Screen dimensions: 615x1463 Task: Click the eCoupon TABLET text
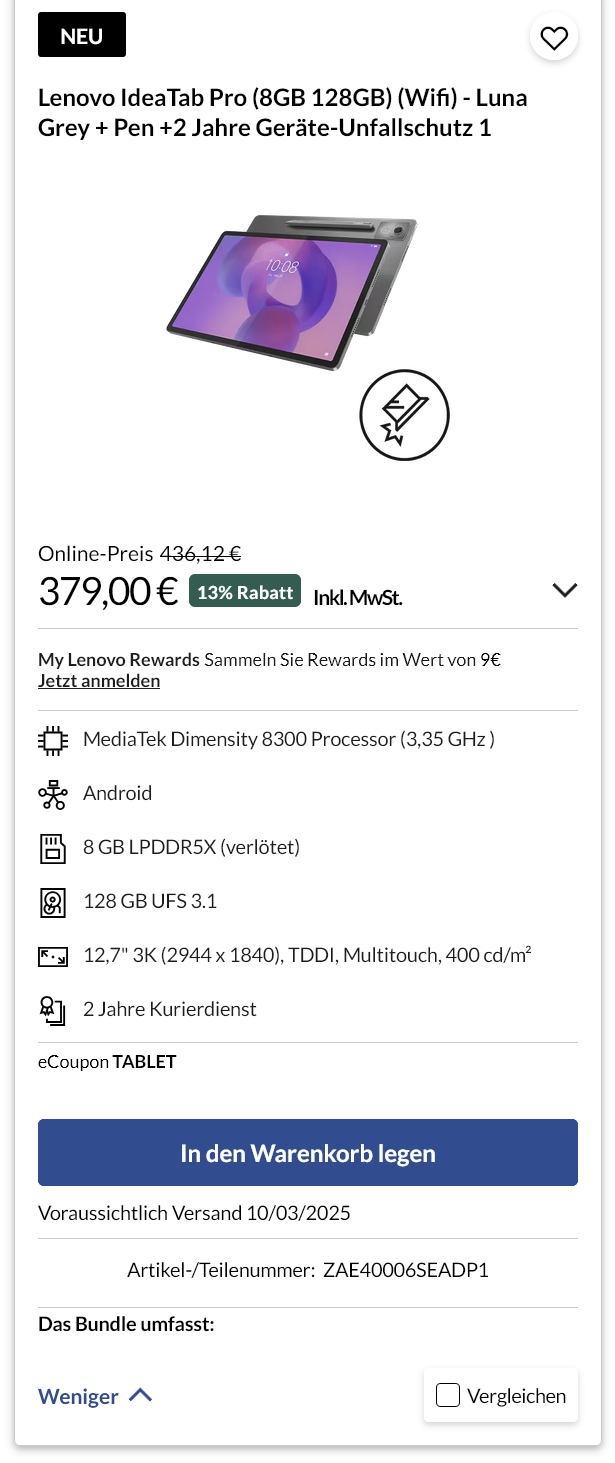point(107,1062)
